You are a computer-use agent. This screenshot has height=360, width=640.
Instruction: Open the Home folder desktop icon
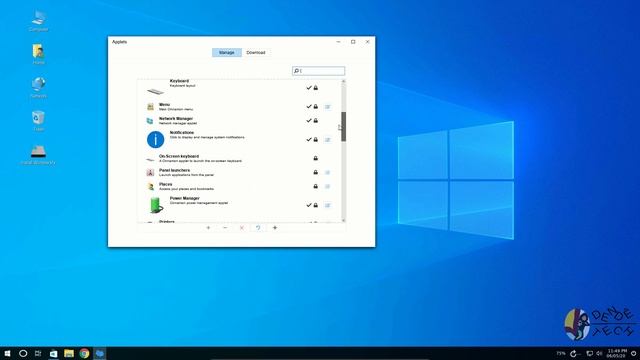tap(38, 54)
